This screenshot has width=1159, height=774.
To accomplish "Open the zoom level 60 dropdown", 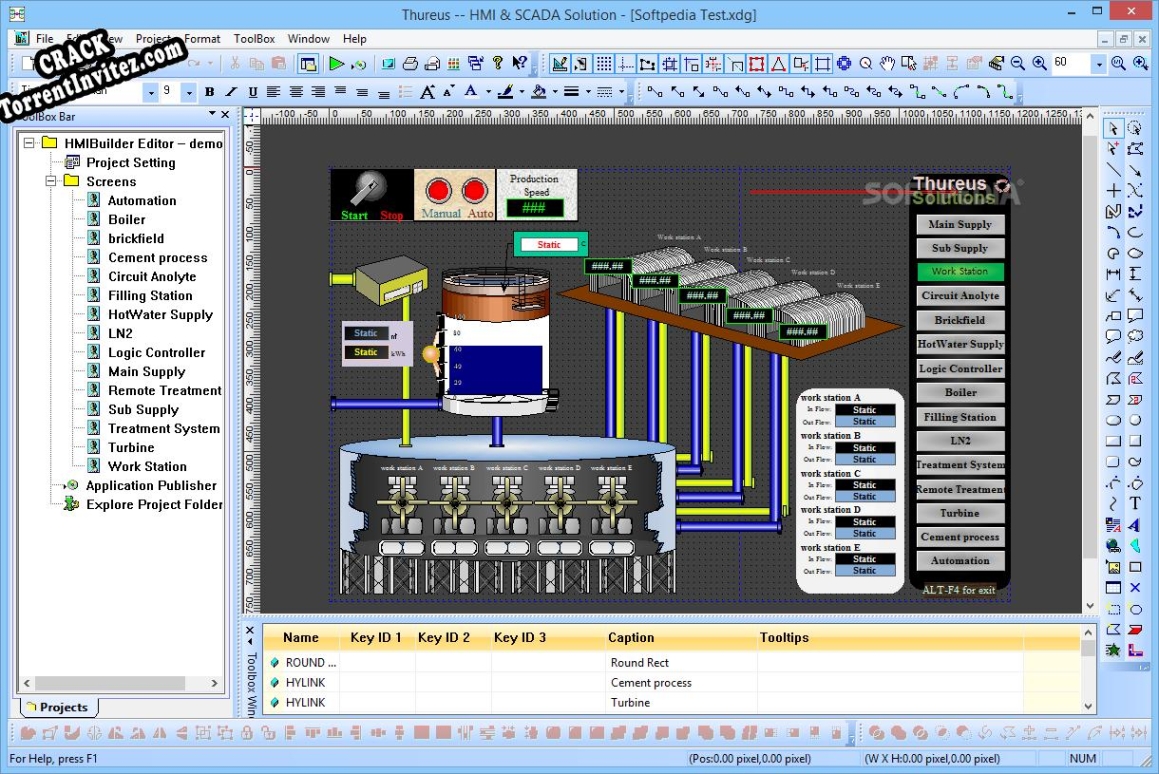I will click(1101, 63).
